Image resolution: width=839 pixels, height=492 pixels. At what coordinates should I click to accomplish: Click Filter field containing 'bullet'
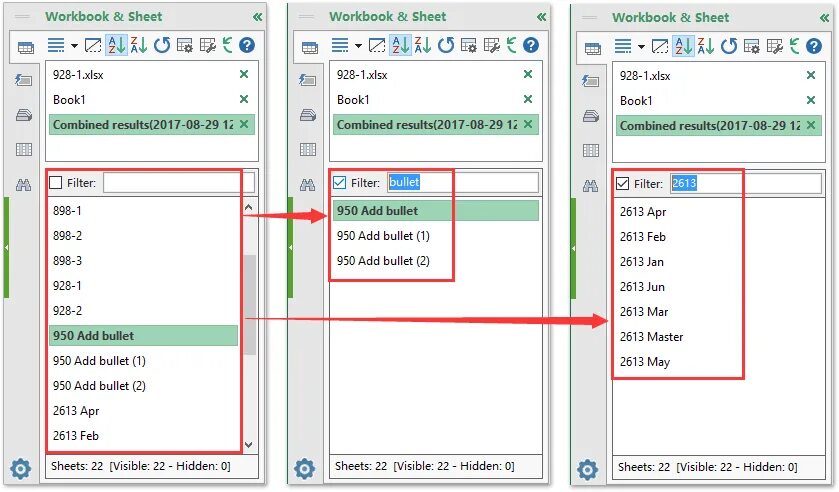tap(463, 183)
